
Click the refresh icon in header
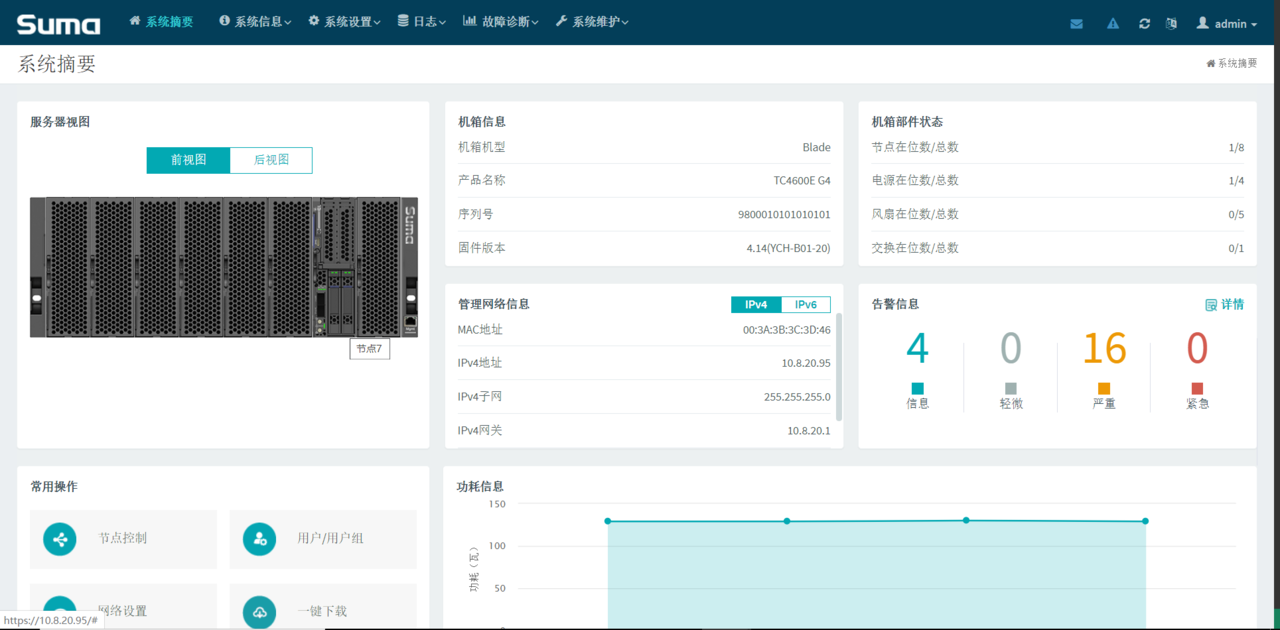coord(1144,24)
